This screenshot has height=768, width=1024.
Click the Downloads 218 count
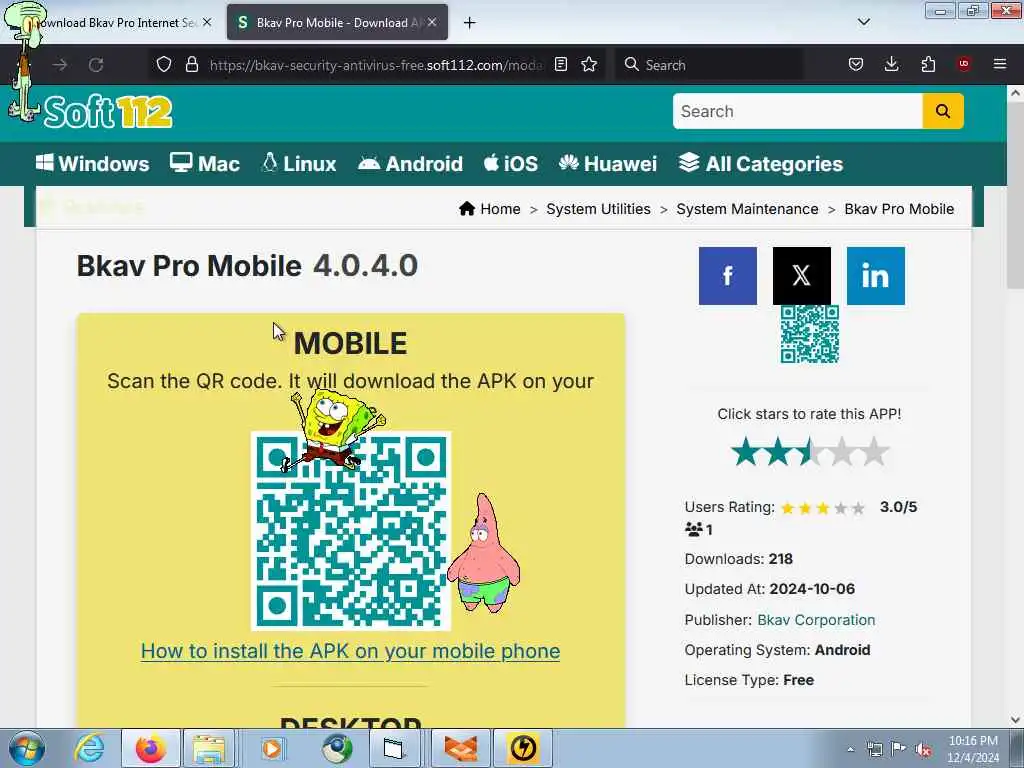point(780,559)
